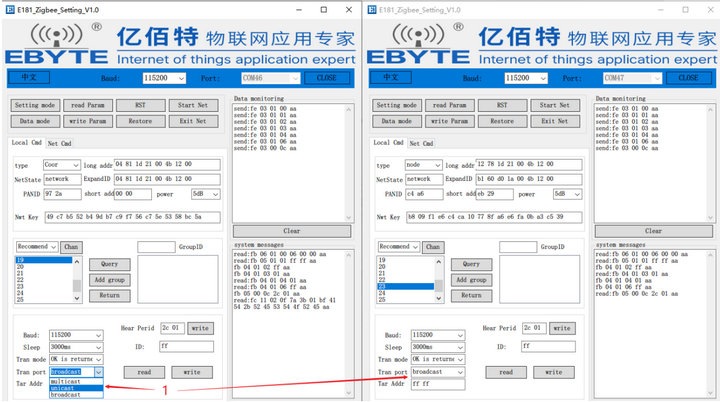
Task: Open power 5dB dropdown in right window
Action: tap(568, 194)
